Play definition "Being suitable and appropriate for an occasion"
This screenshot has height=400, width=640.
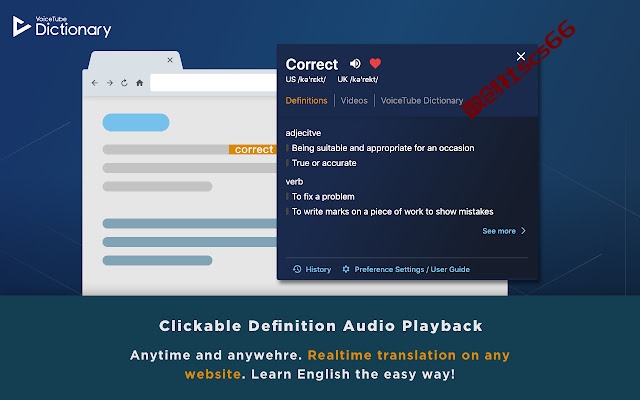pyautogui.click(x=383, y=148)
